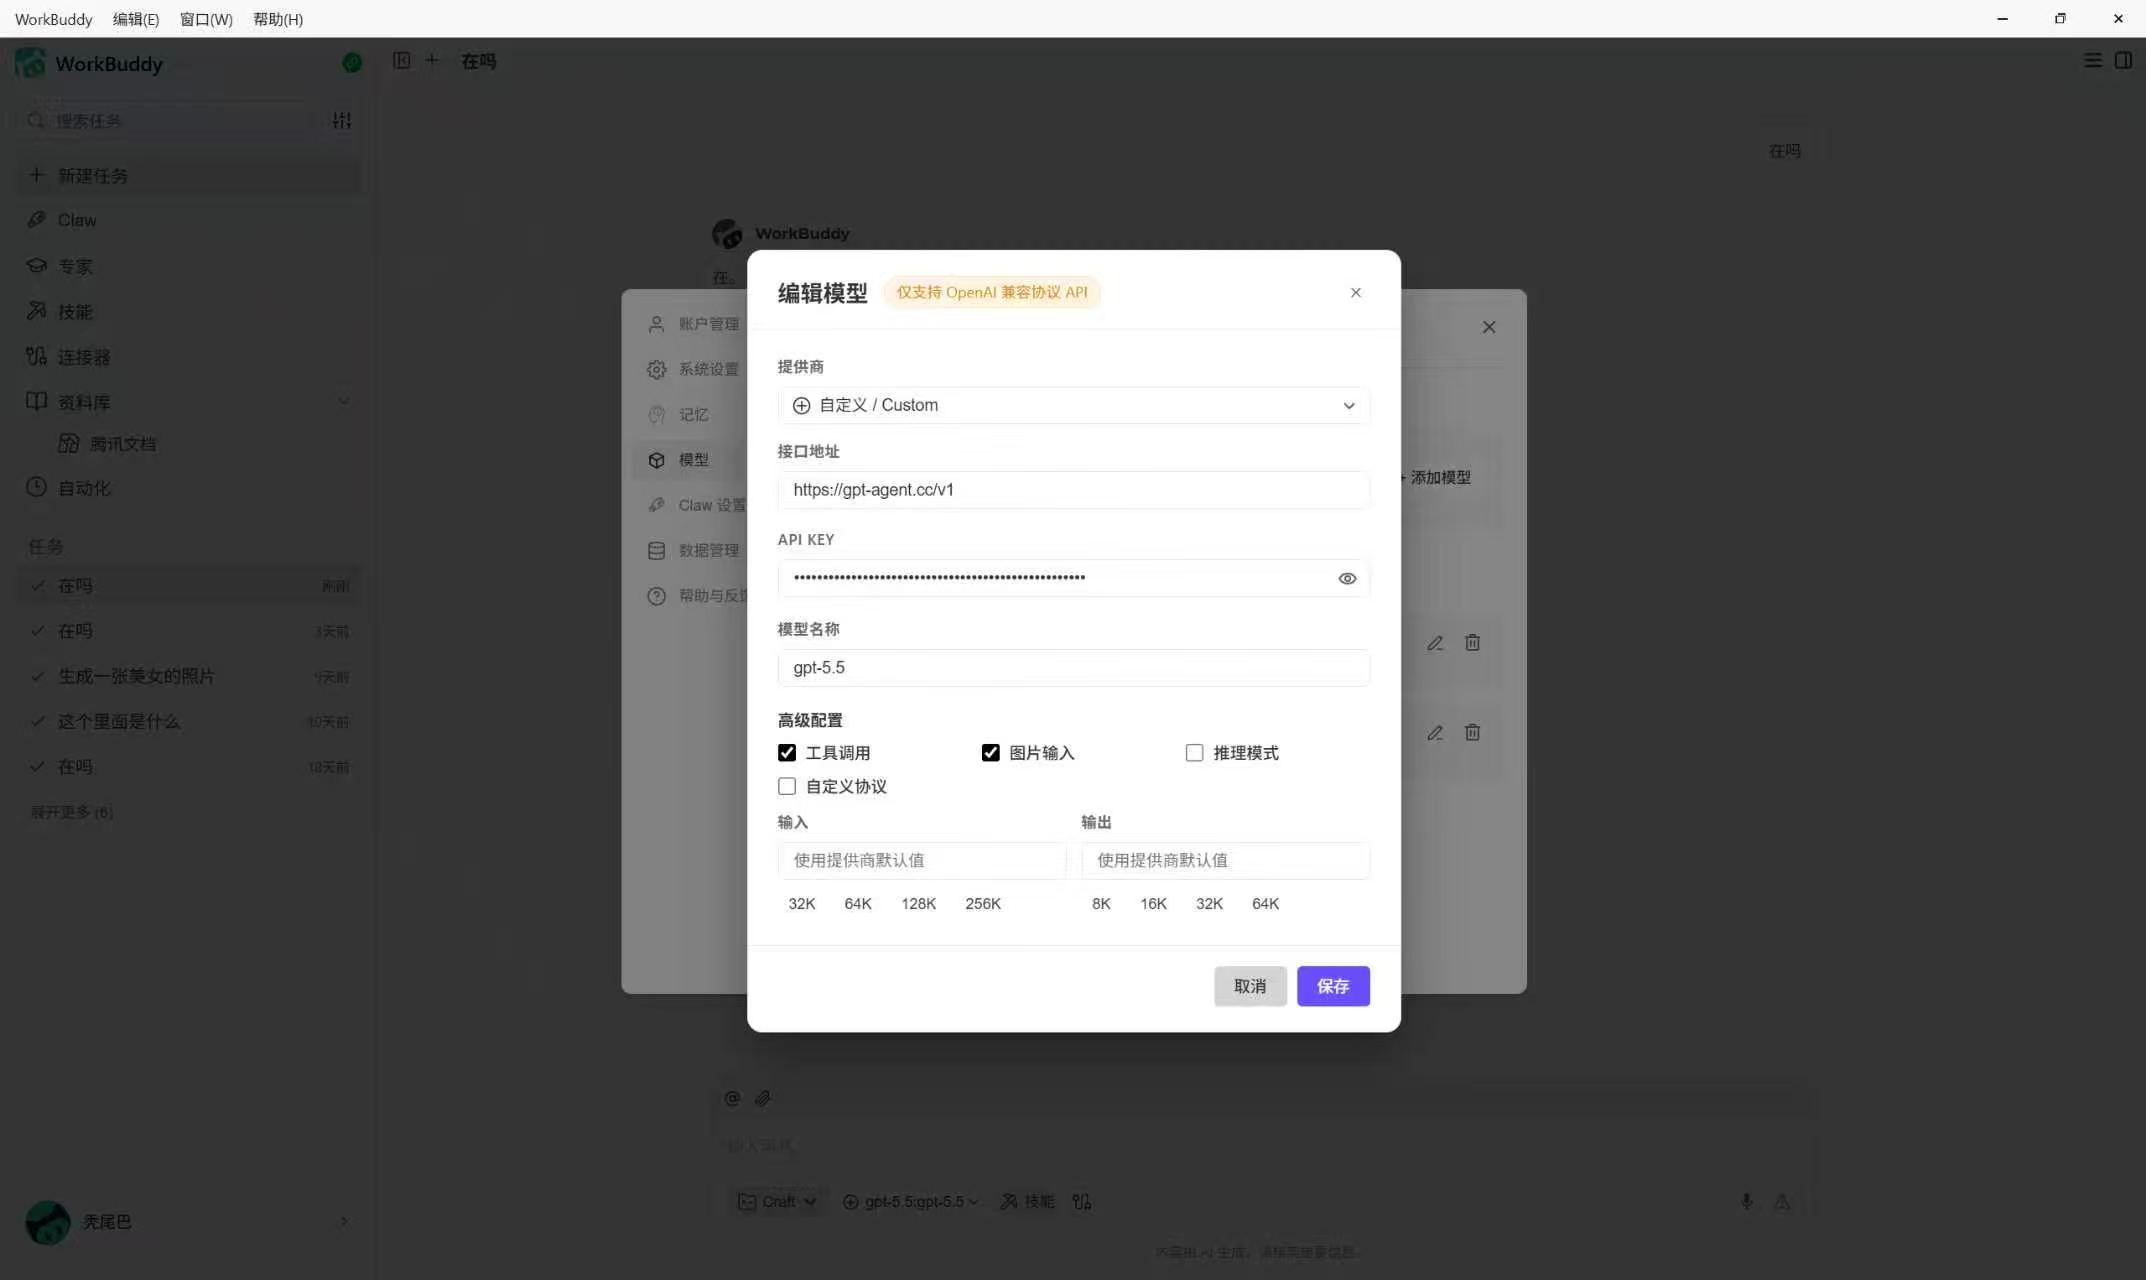Open 系统设置 in settings sidebar
Image resolution: width=2146 pixels, height=1280 pixels.
694,369
